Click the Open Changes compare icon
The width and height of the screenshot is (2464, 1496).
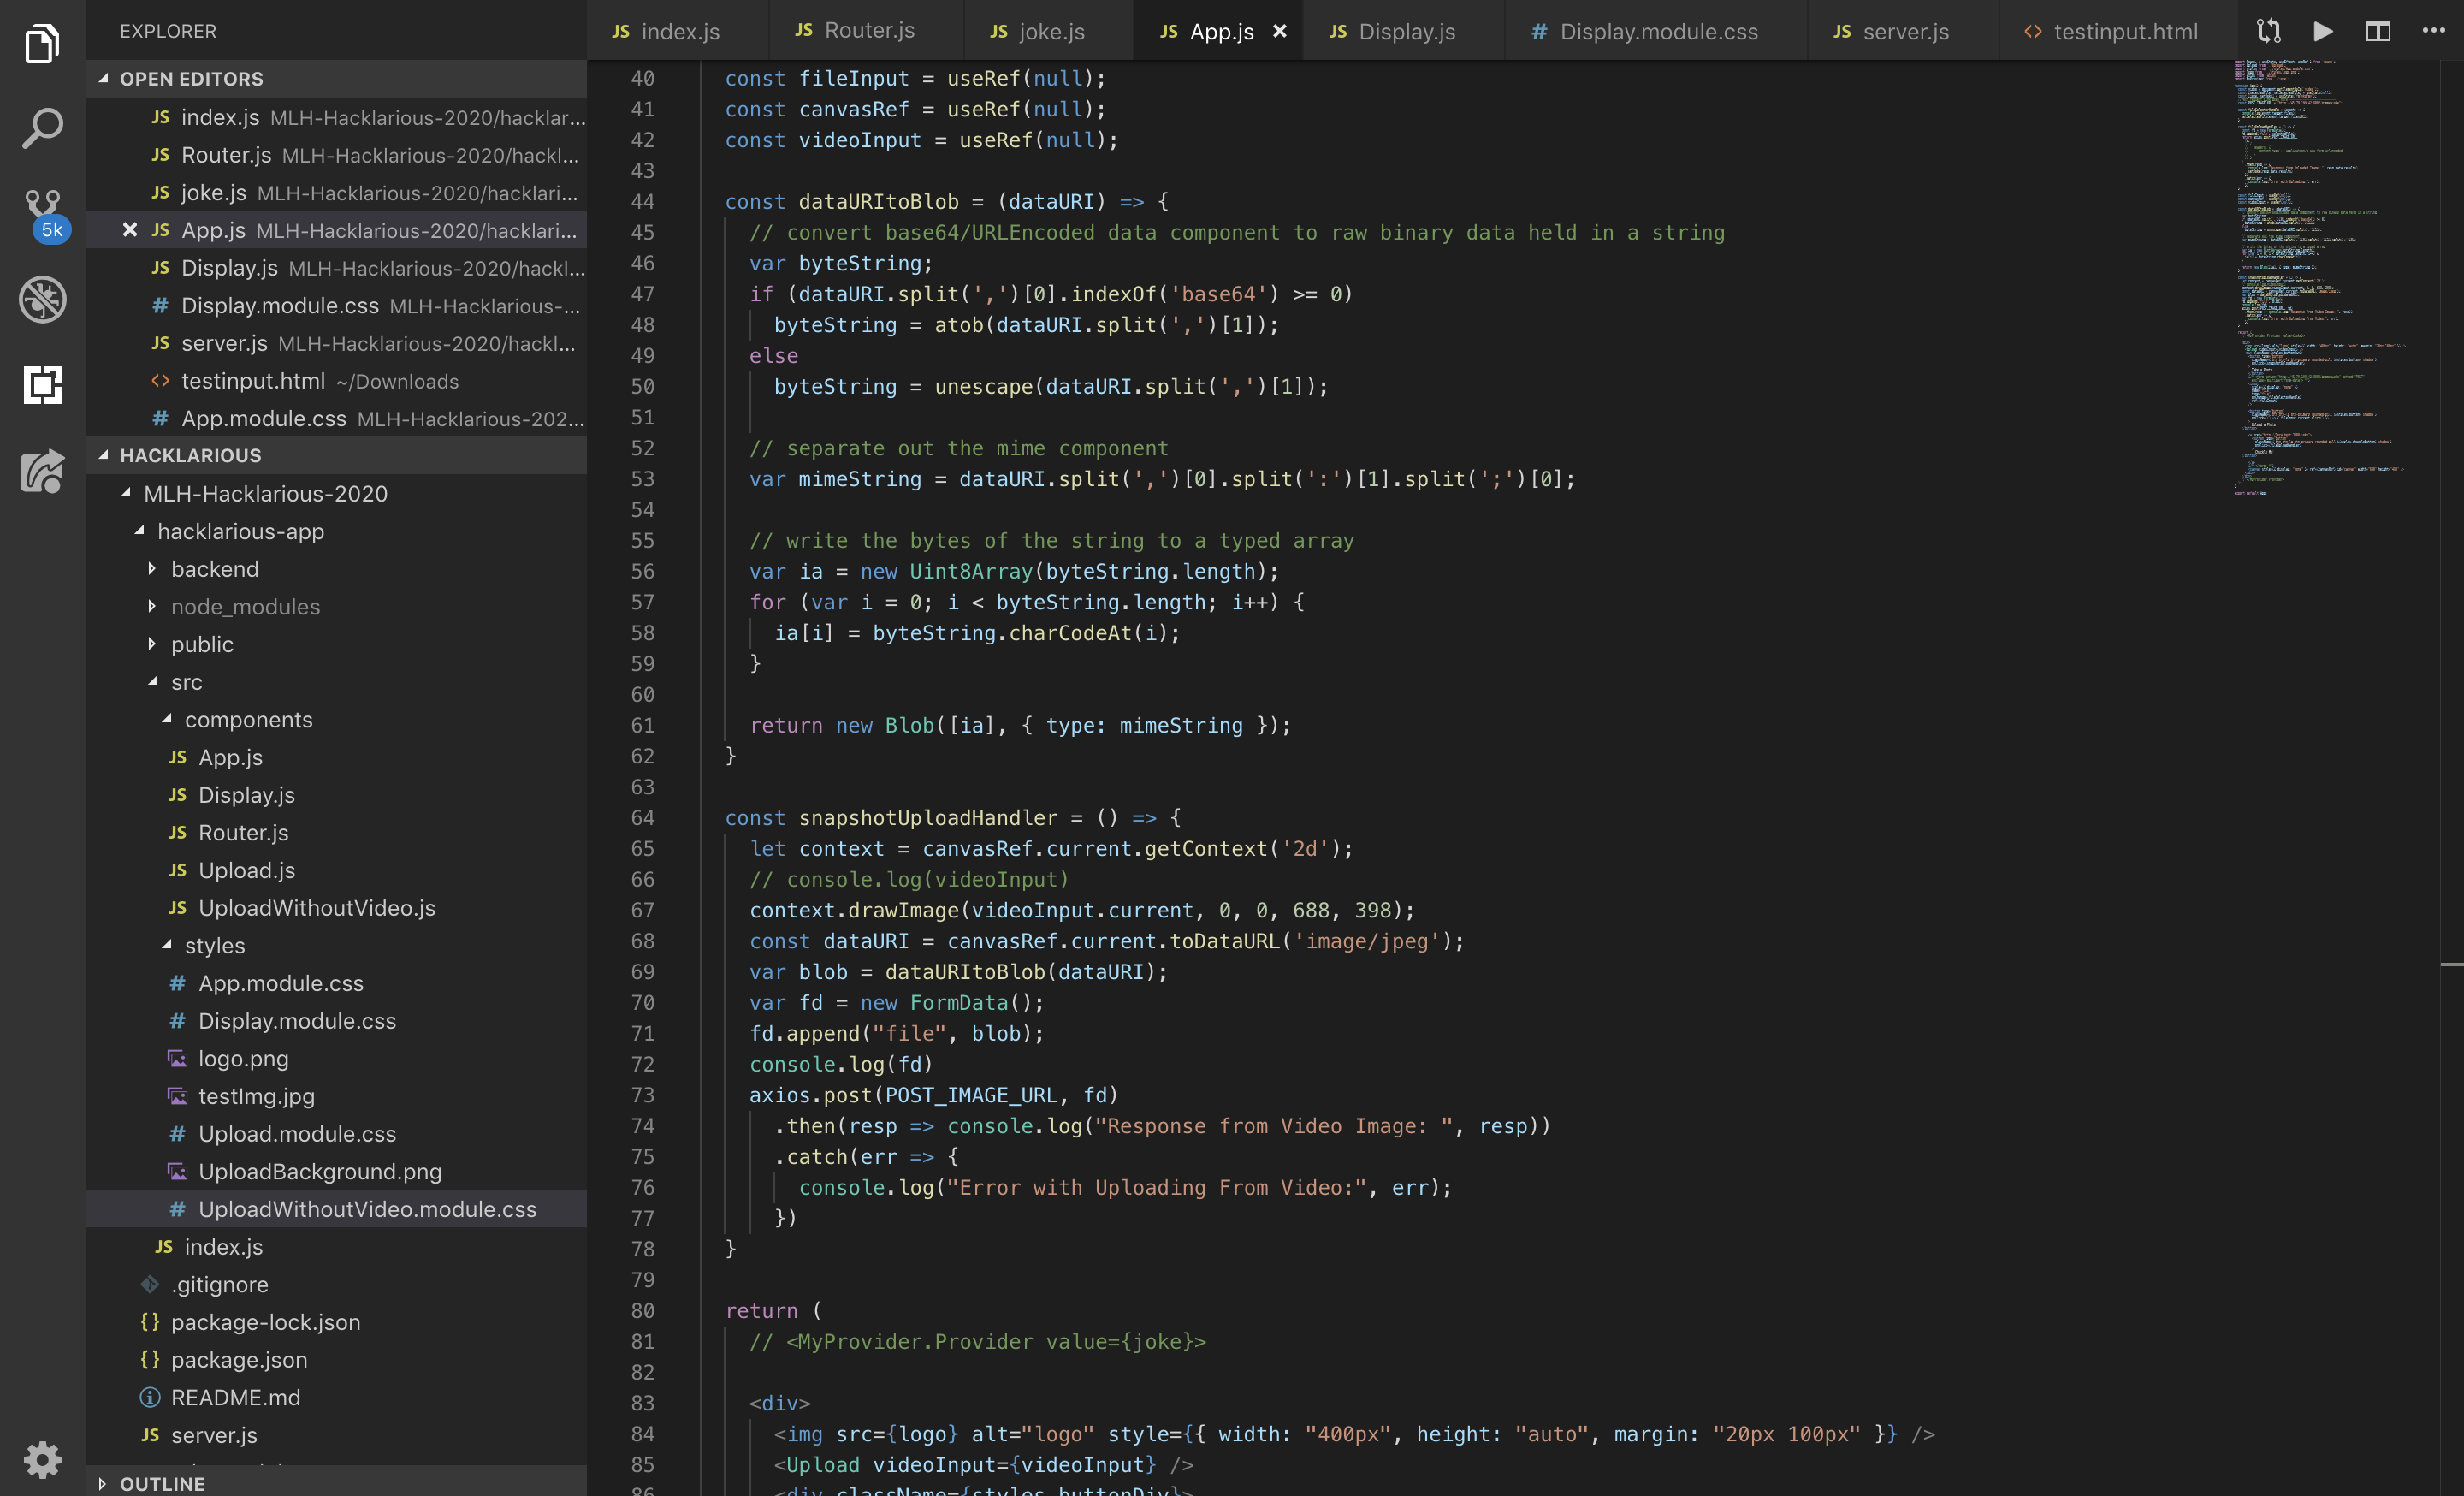click(x=2268, y=31)
